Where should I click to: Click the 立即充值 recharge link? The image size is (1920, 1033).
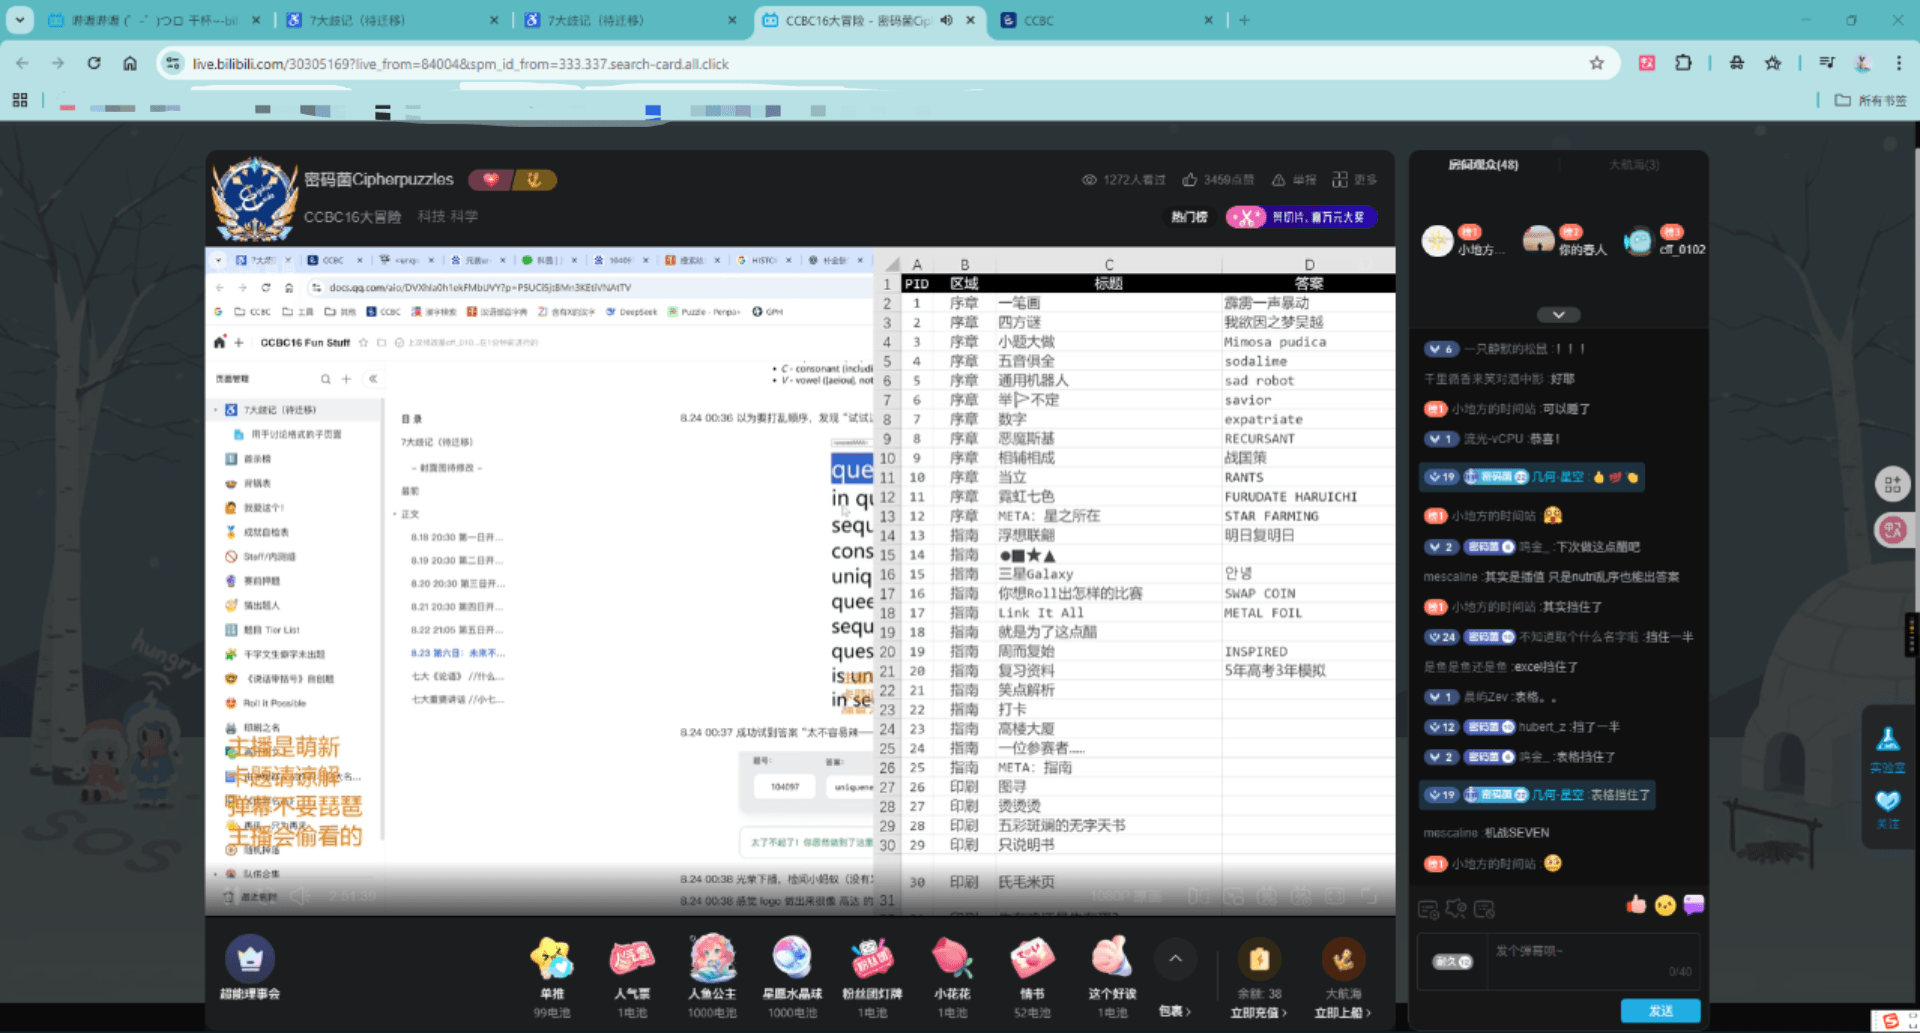pos(1258,1013)
